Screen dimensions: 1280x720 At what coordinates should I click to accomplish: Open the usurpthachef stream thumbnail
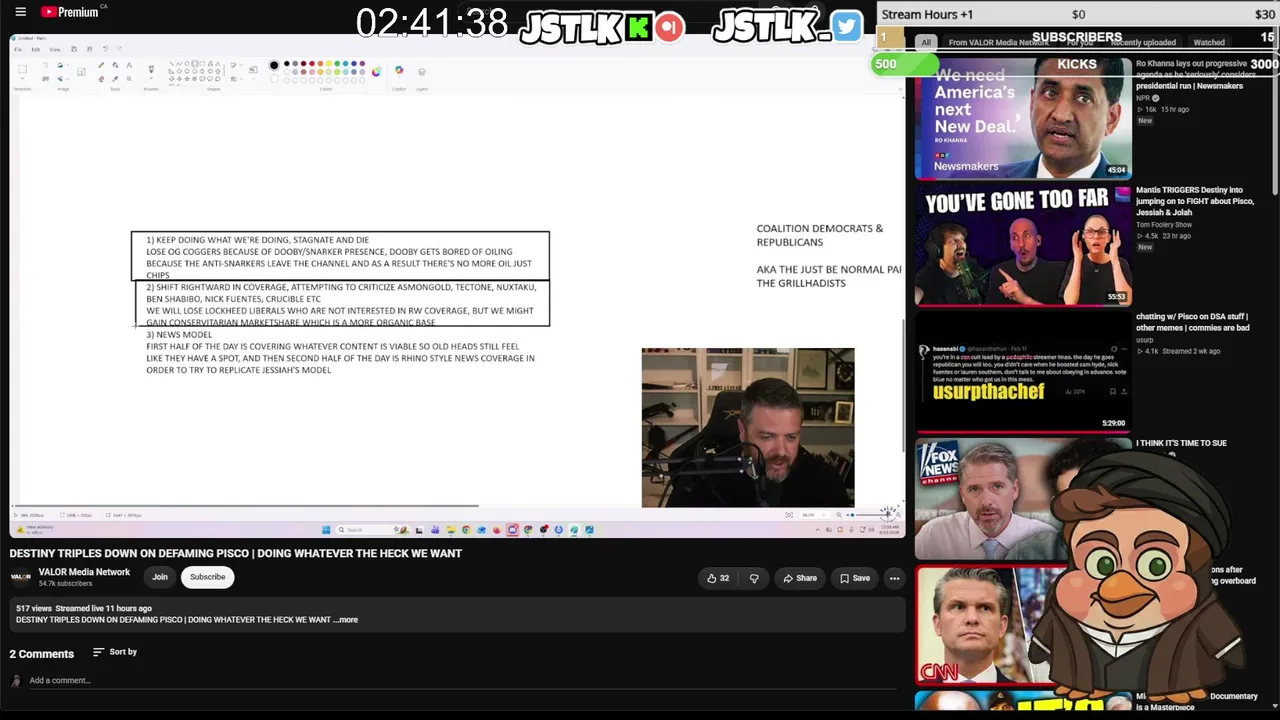click(1023, 371)
